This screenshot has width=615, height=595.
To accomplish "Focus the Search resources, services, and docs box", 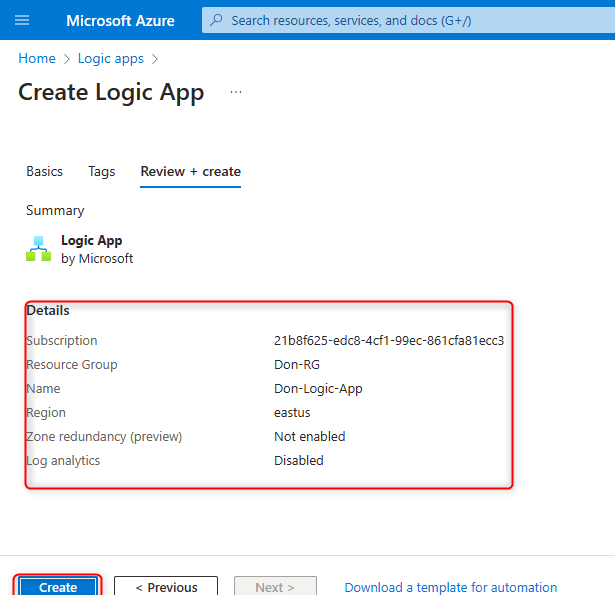I will [x=408, y=20].
